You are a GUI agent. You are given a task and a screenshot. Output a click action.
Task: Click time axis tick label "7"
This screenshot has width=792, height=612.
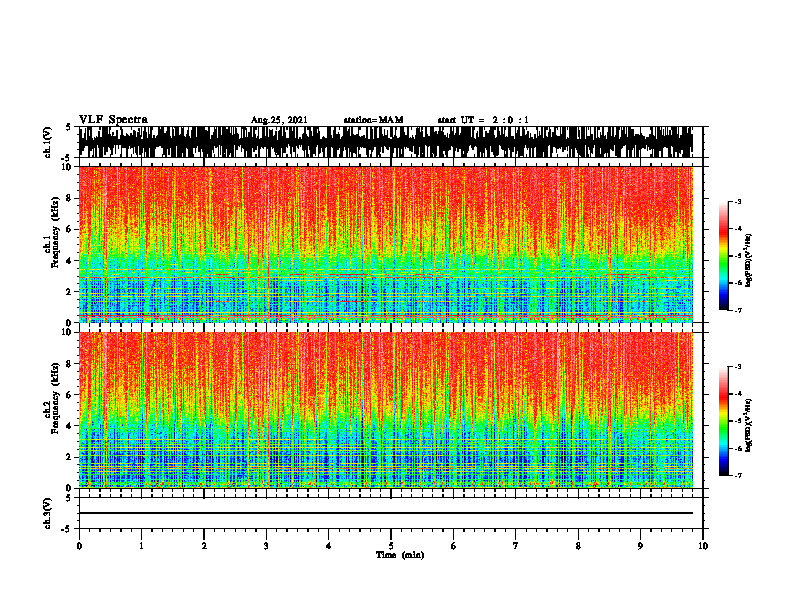(x=516, y=546)
